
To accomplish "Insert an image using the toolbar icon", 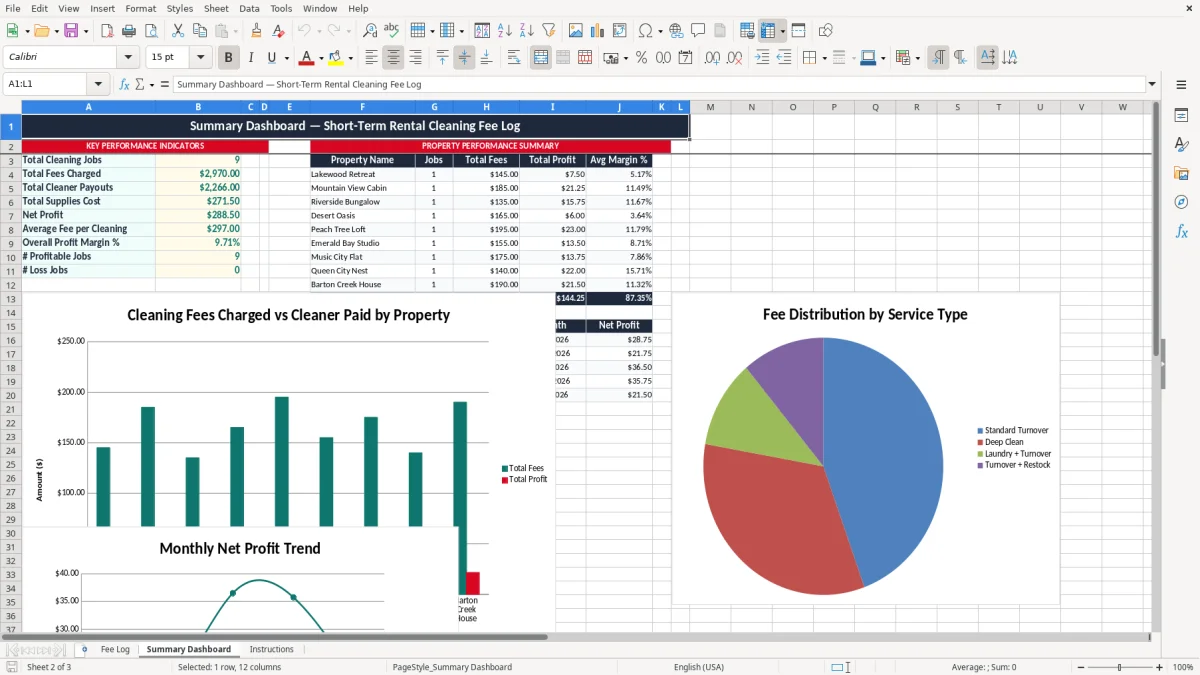I will tap(577, 31).
